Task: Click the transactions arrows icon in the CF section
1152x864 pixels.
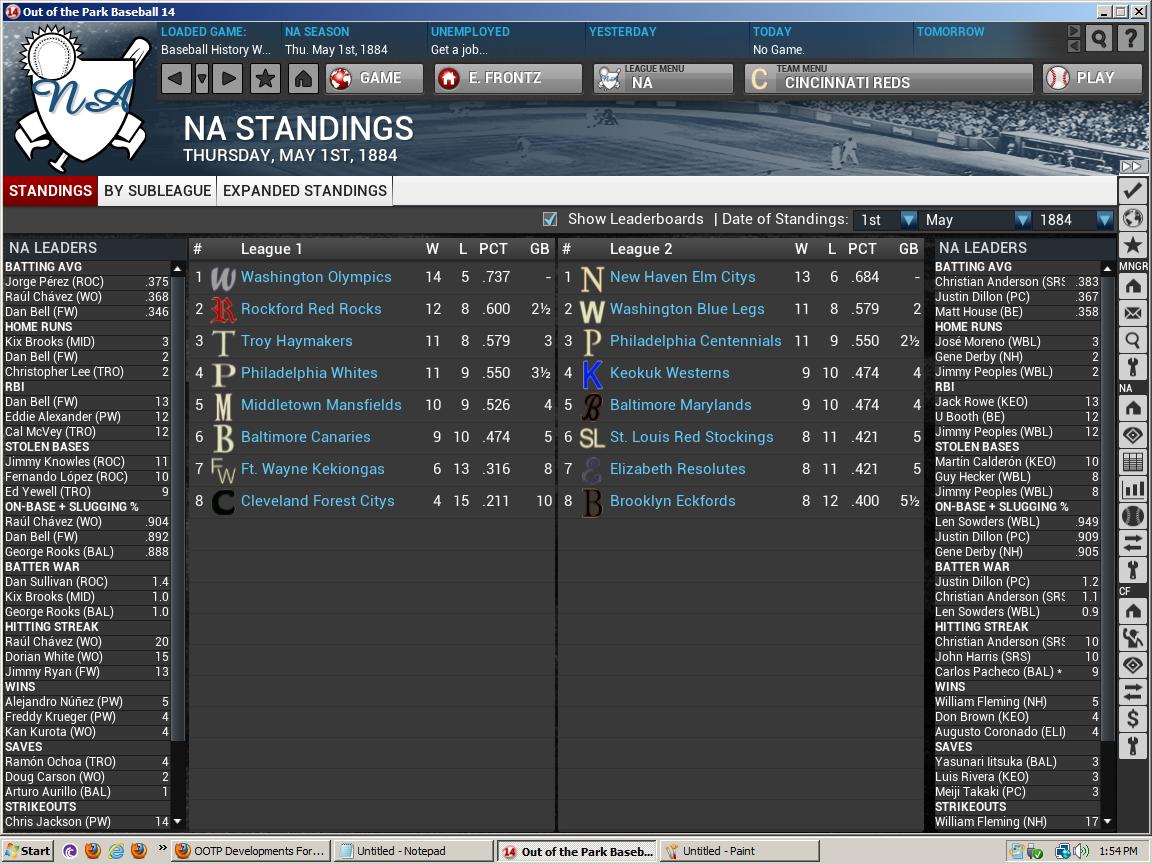Action: 1133,692
